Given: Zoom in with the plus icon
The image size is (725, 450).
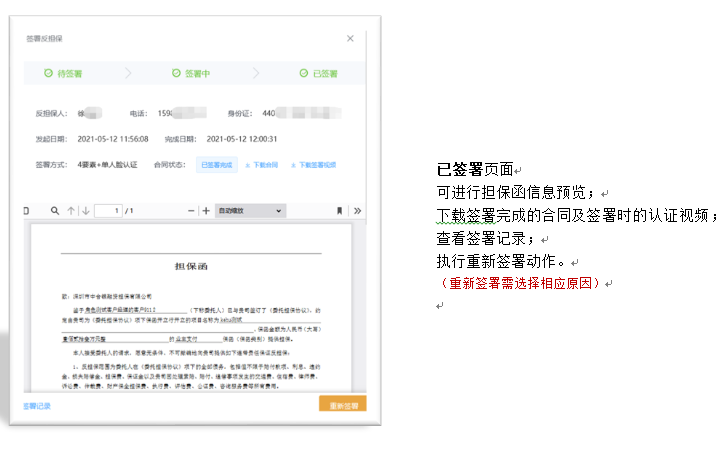Looking at the screenshot, I should (x=207, y=211).
